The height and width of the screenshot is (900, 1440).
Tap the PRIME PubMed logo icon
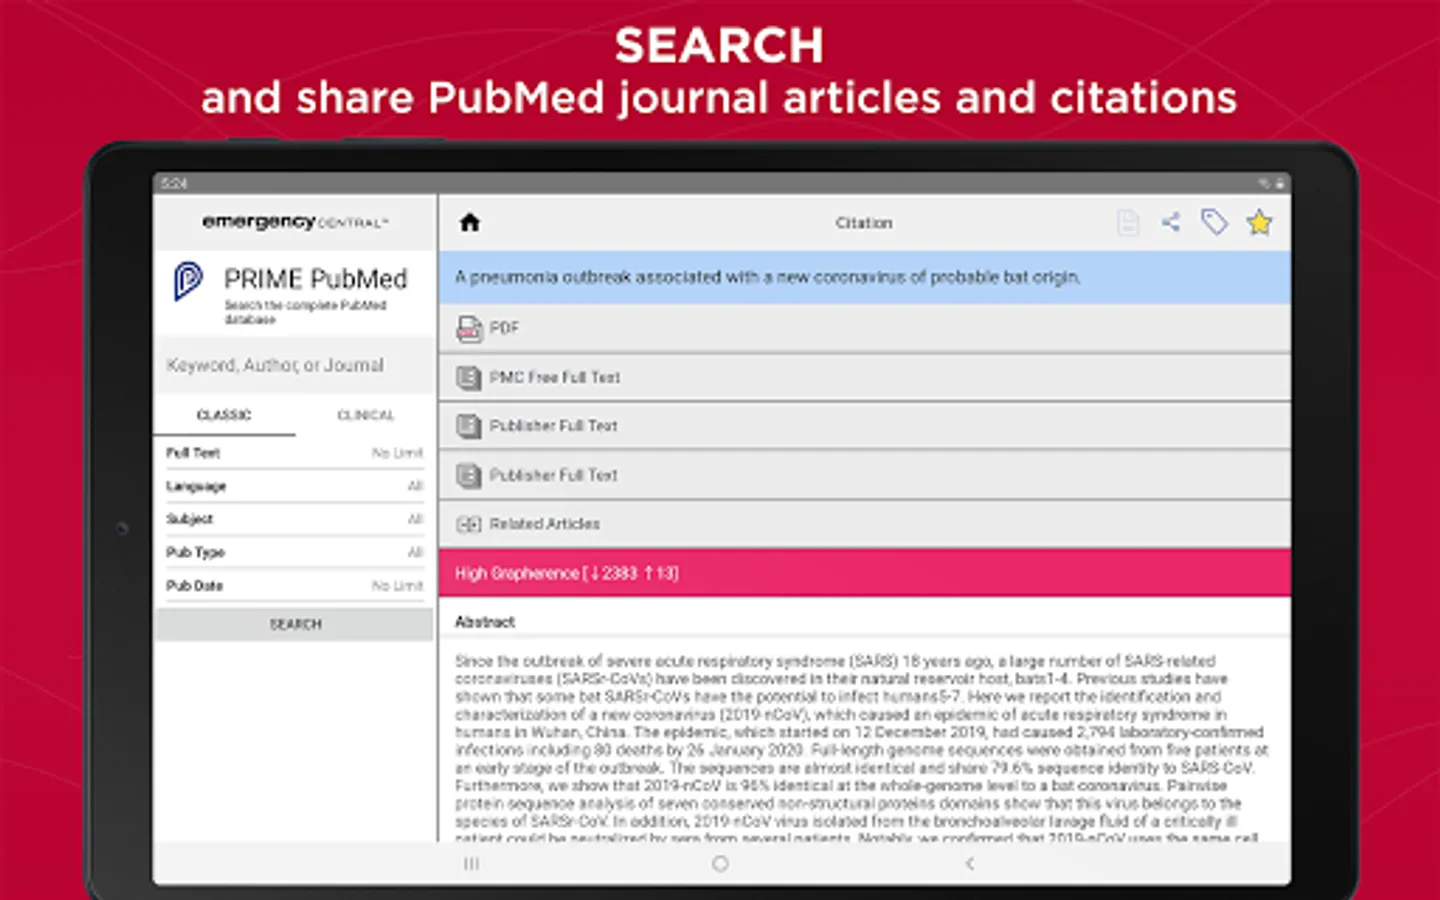tap(188, 281)
